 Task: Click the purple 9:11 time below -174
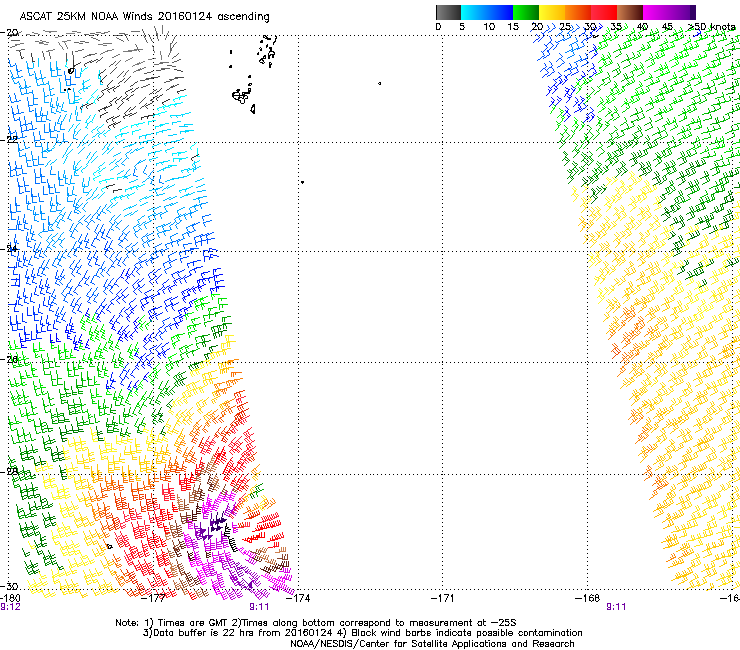(259, 607)
